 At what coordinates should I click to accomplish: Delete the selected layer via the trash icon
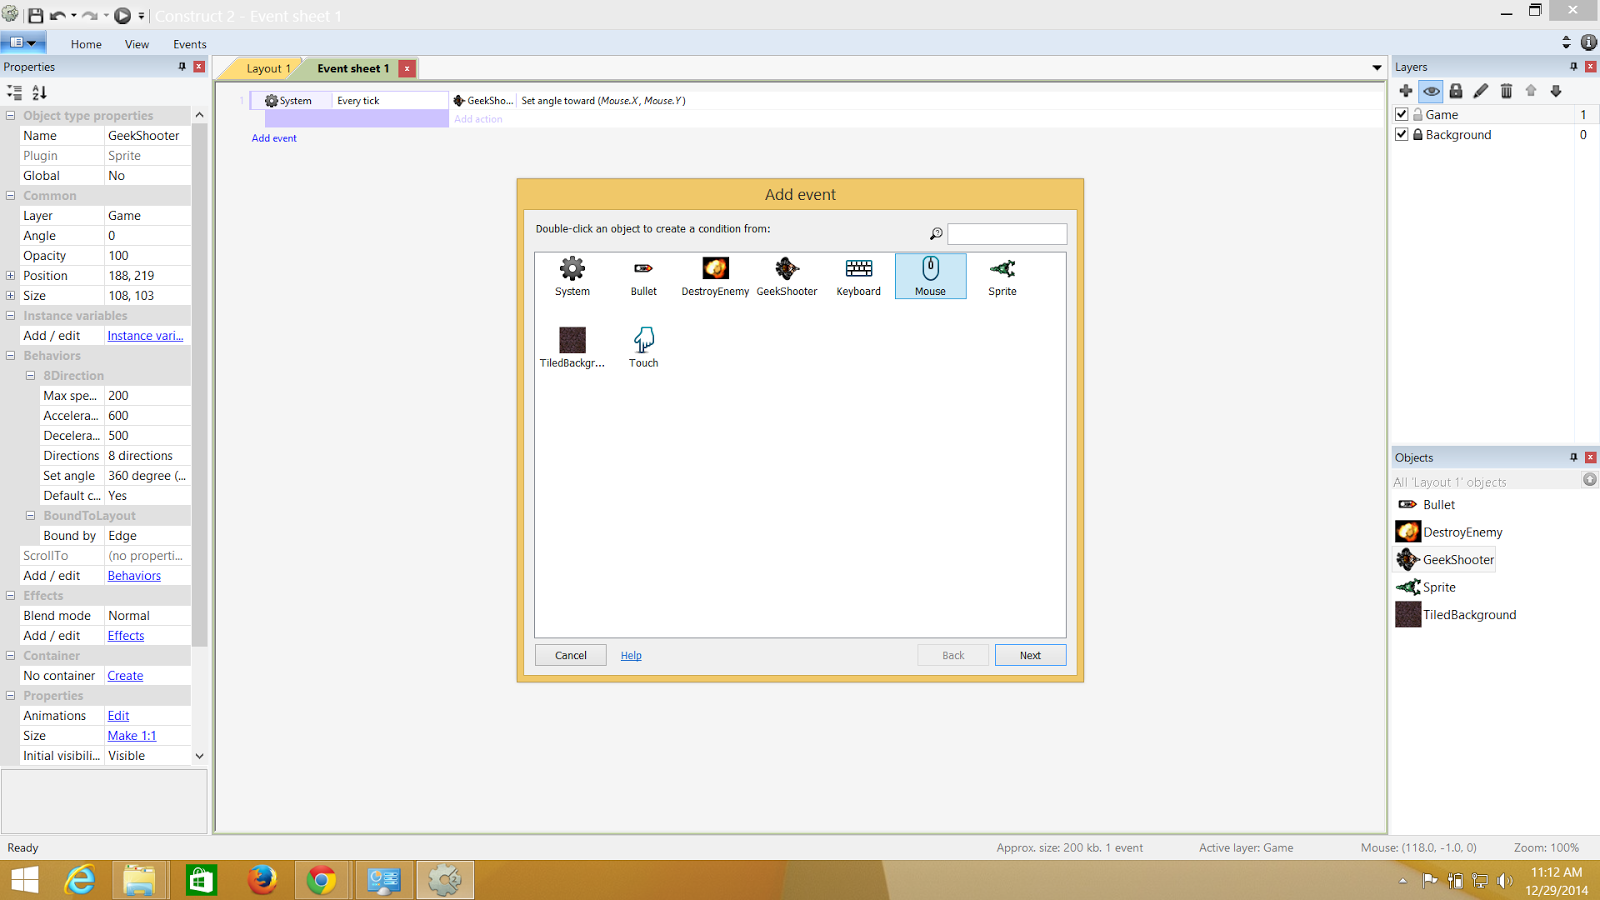click(x=1506, y=90)
